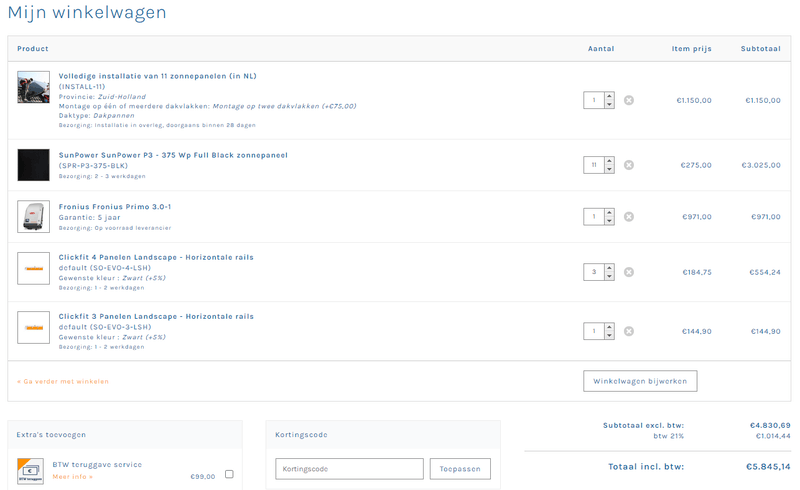Decrease quantity of Clickfit 3 Panelen
This screenshot has width=800, height=490.
point(609,335)
